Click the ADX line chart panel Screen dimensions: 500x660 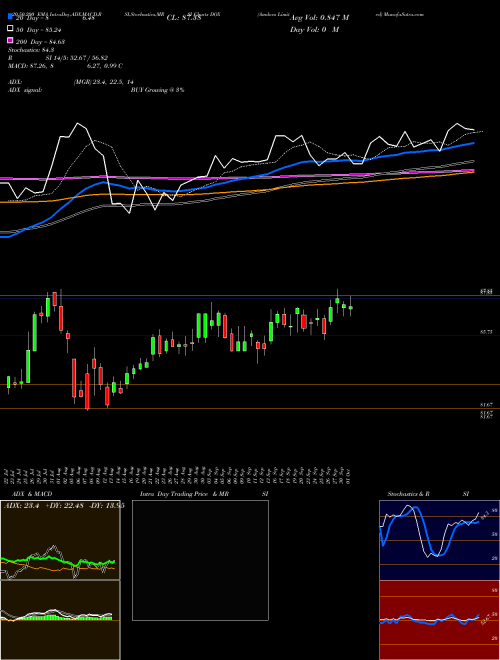tap(60, 540)
